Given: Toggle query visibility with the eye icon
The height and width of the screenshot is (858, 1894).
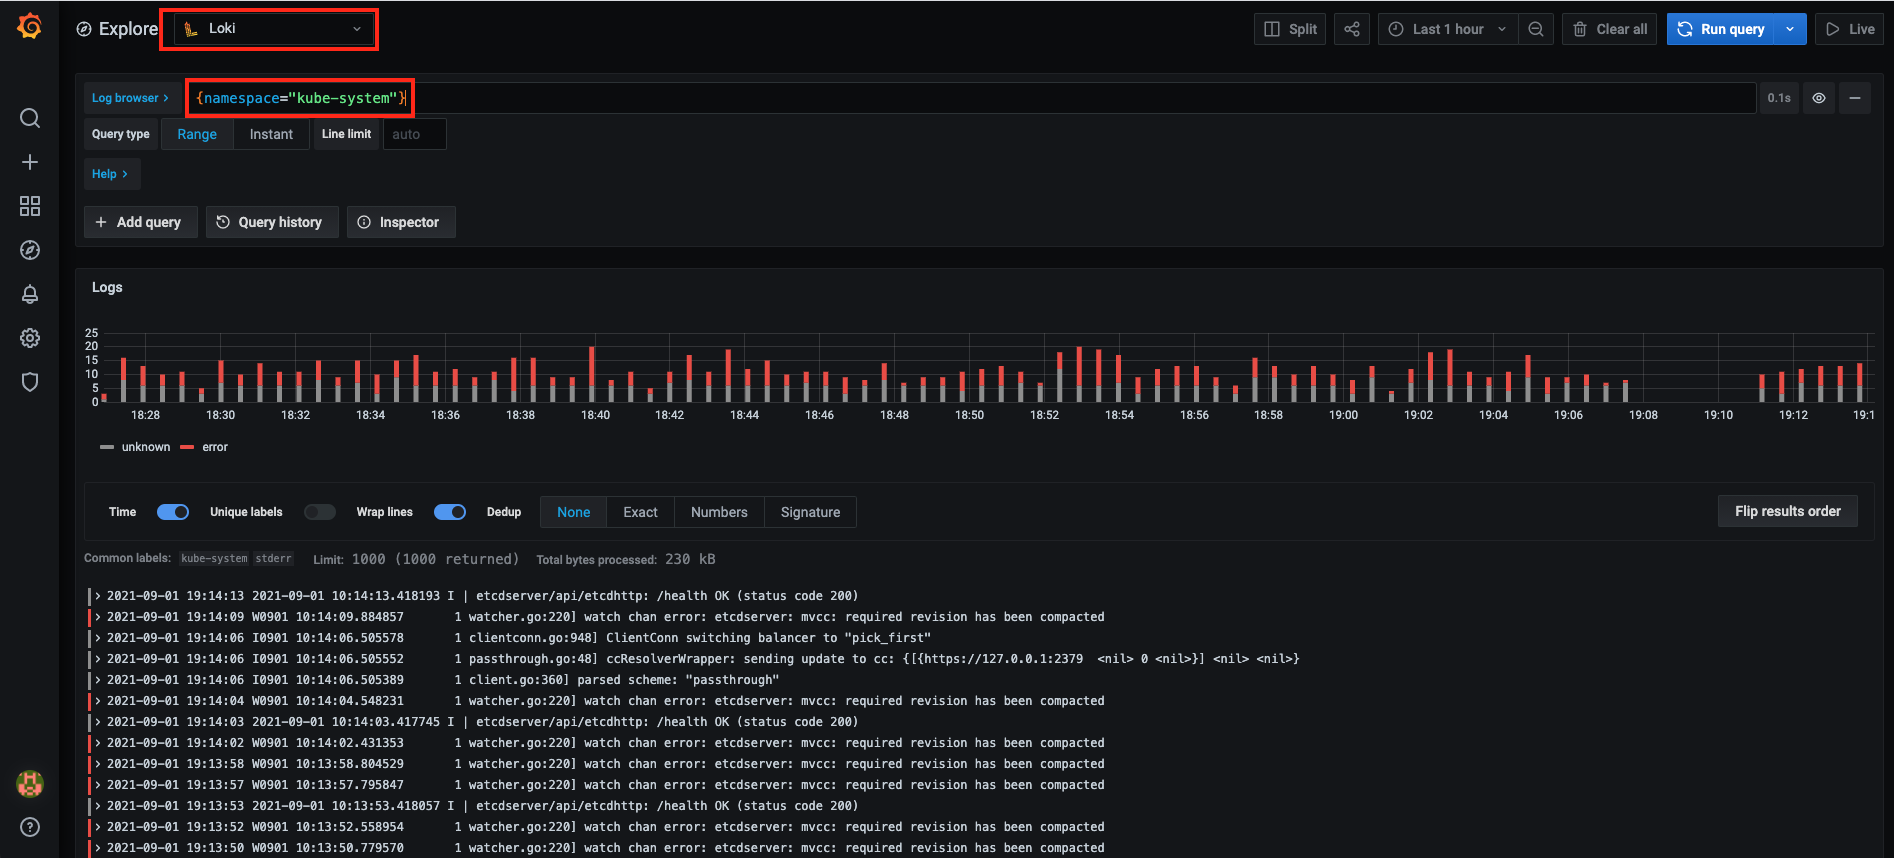Looking at the screenshot, I should (1819, 98).
